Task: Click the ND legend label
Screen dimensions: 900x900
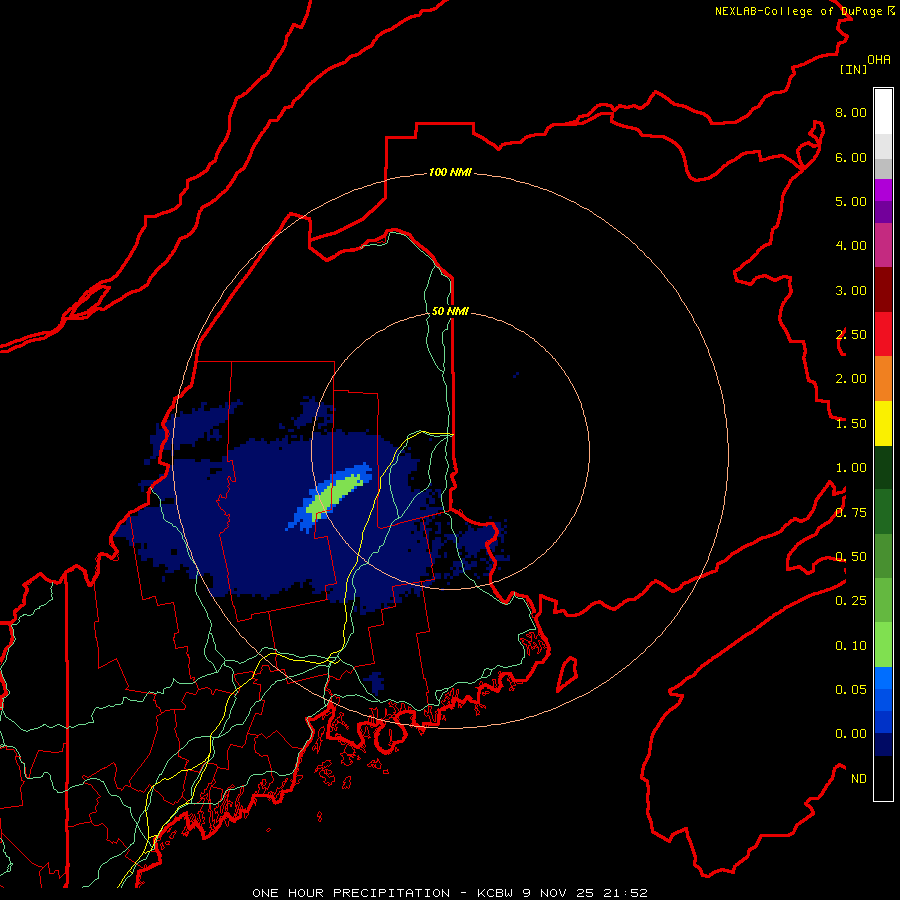Action: (859, 779)
